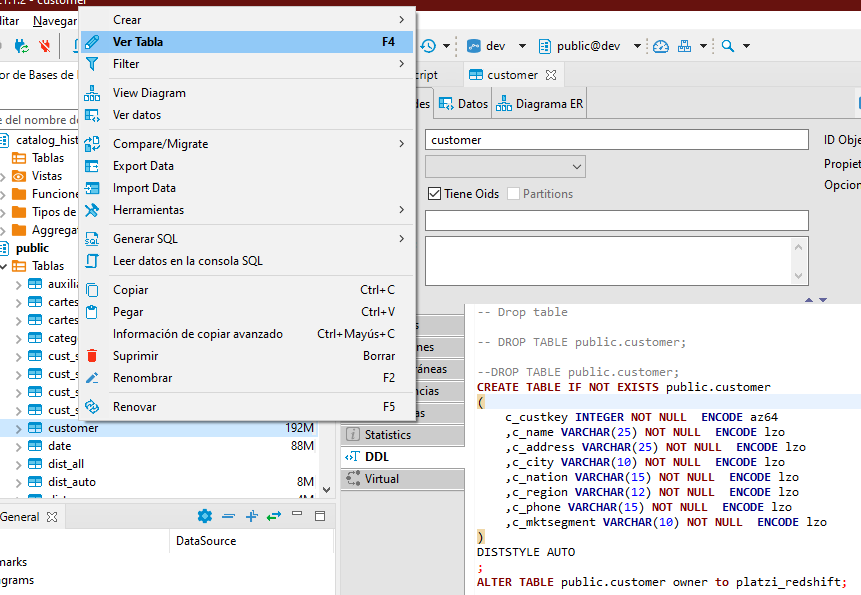861x595 pixels.
Task: Toggle the Partitions checkbox
Action: coord(513,194)
